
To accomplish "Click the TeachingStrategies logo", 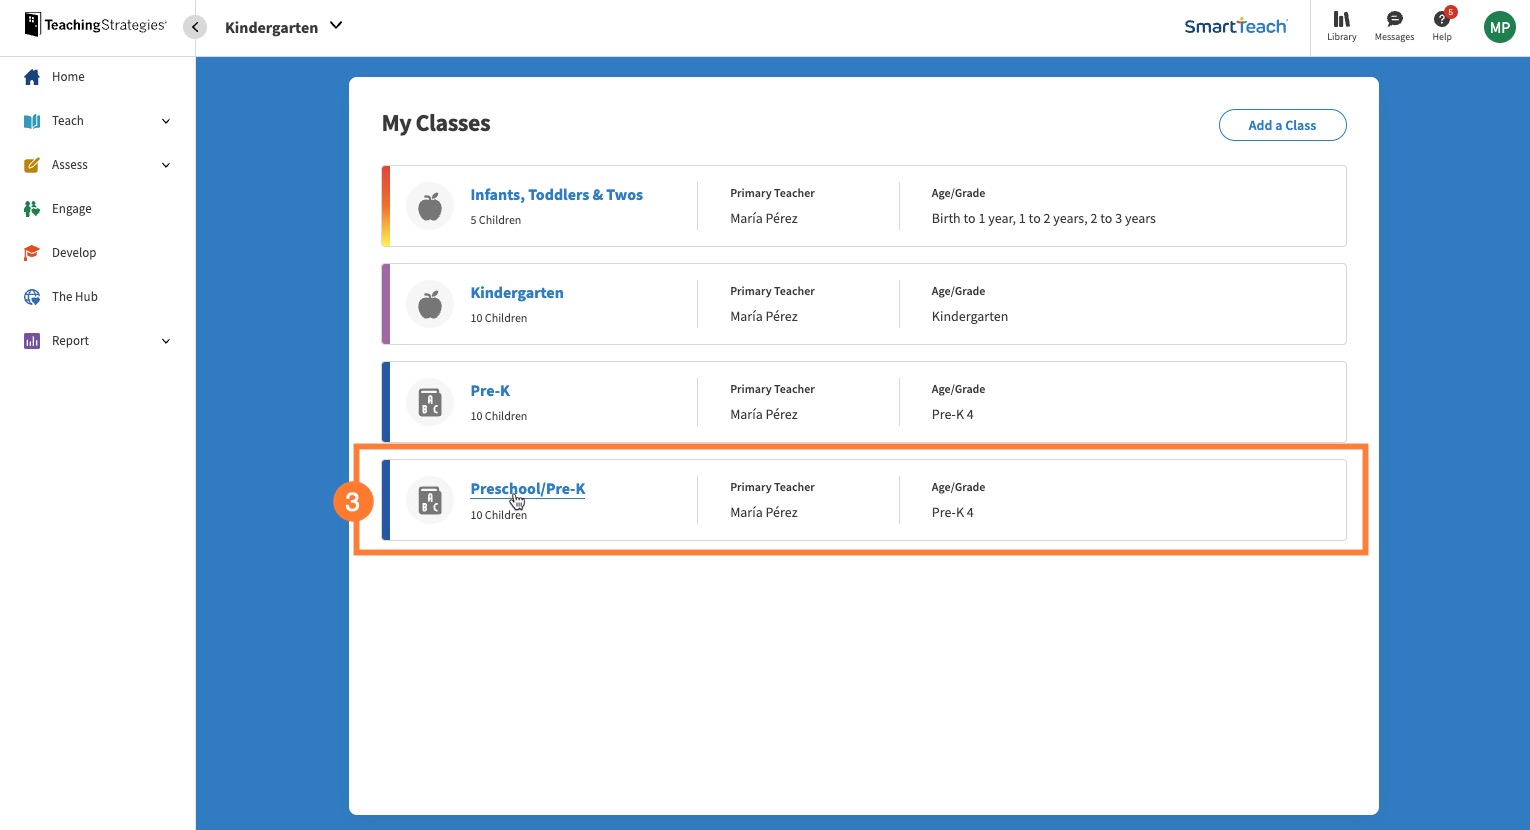I will pos(95,24).
